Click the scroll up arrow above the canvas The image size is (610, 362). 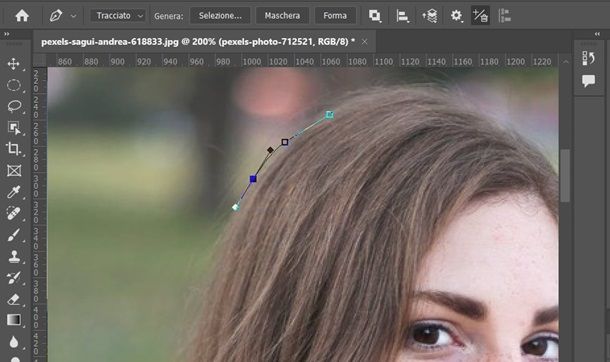(566, 61)
